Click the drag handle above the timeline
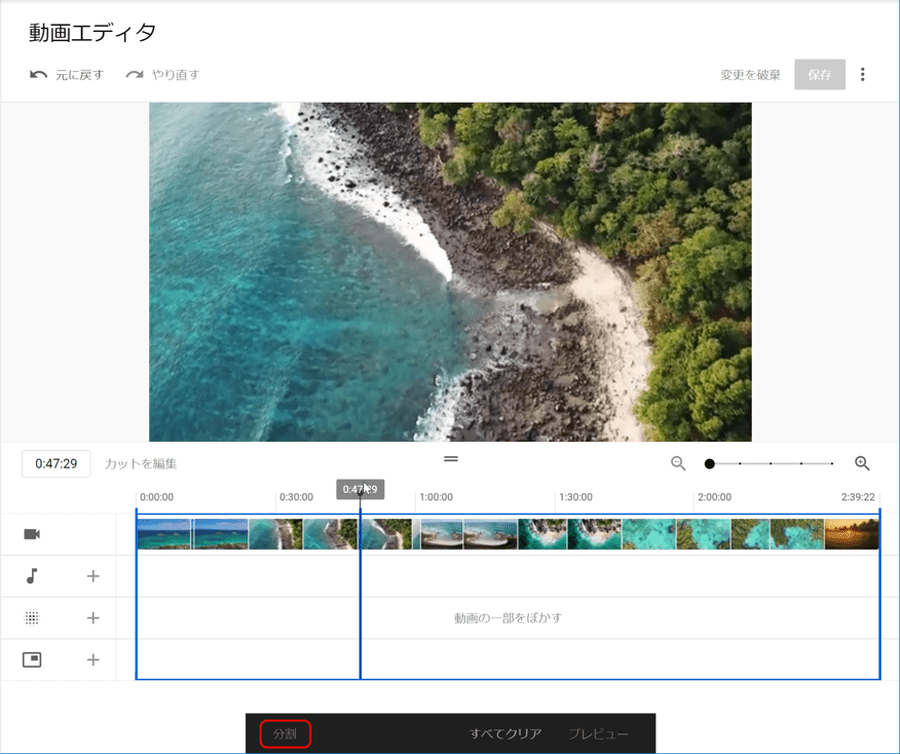The height and width of the screenshot is (754, 900). pos(451,458)
